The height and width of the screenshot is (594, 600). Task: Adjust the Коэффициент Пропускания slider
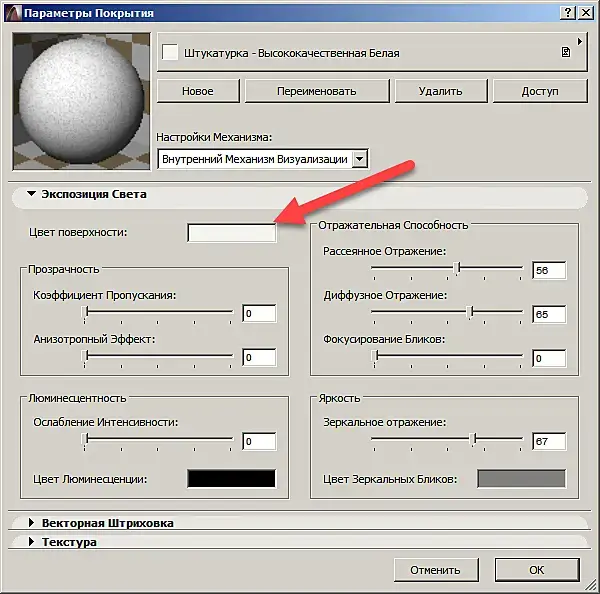coord(85,312)
